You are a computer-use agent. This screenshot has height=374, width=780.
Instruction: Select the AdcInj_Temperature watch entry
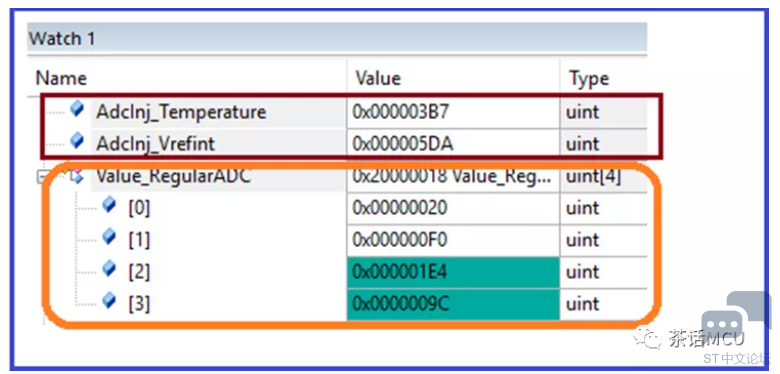click(181, 112)
